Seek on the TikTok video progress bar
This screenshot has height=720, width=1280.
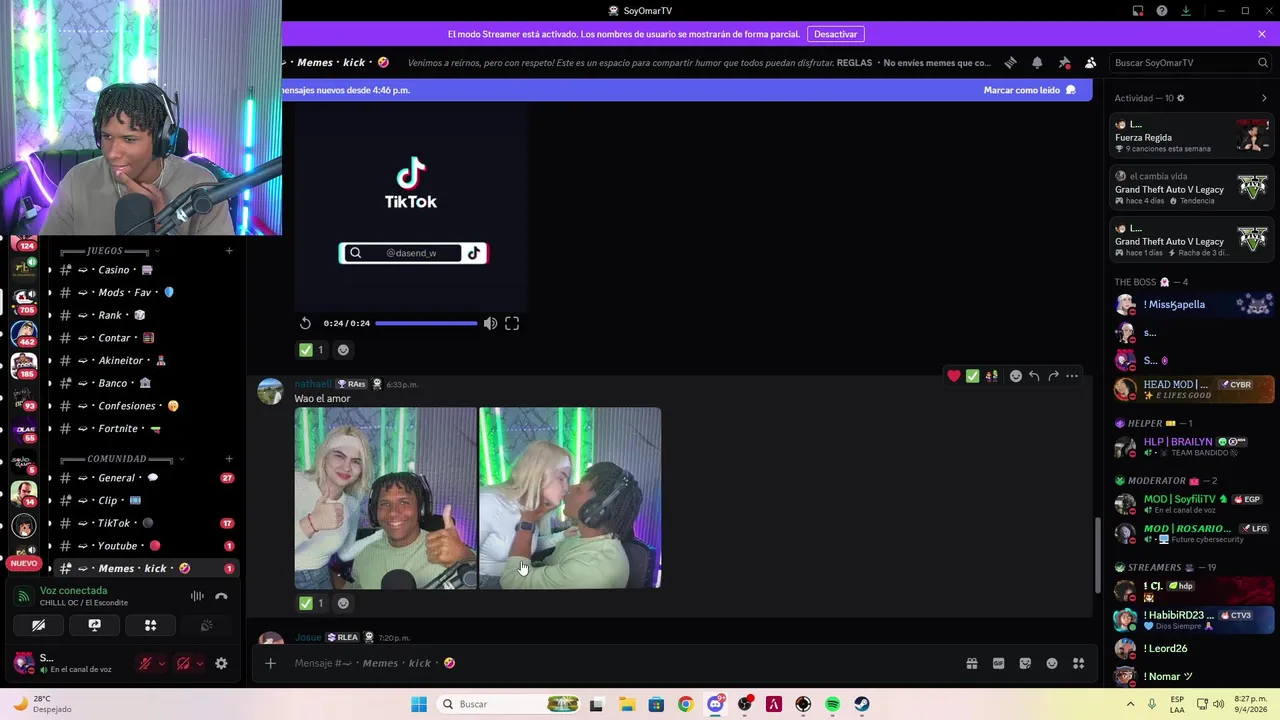point(426,323)
